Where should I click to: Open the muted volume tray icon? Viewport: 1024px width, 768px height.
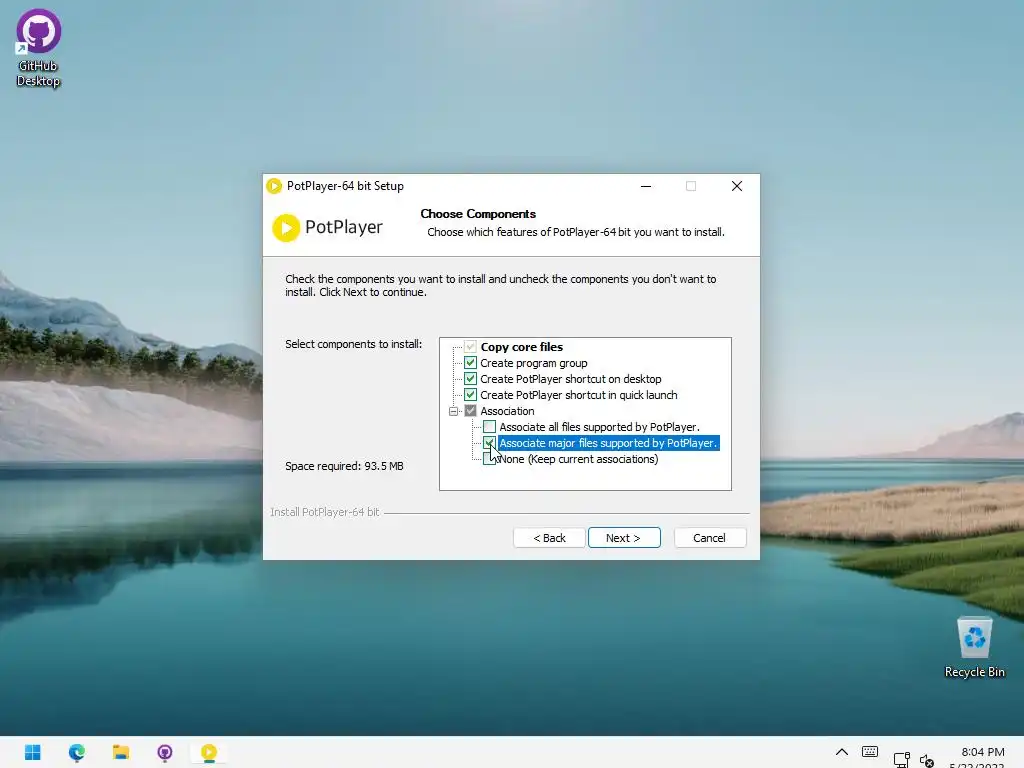point(927,760)
